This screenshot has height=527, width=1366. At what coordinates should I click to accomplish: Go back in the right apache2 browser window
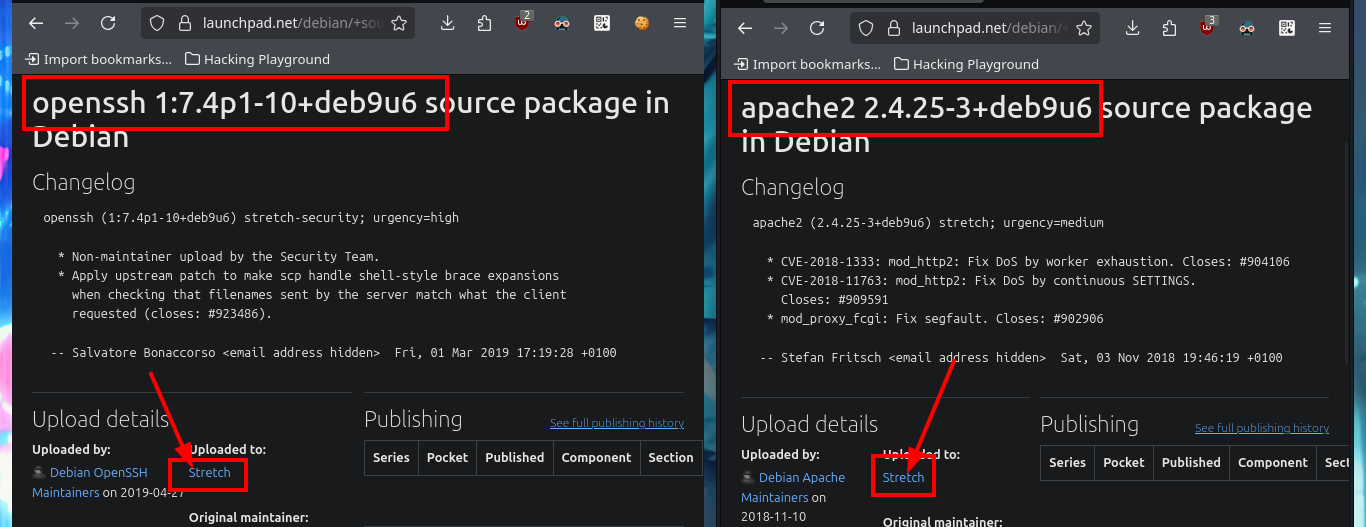(745, 28)
